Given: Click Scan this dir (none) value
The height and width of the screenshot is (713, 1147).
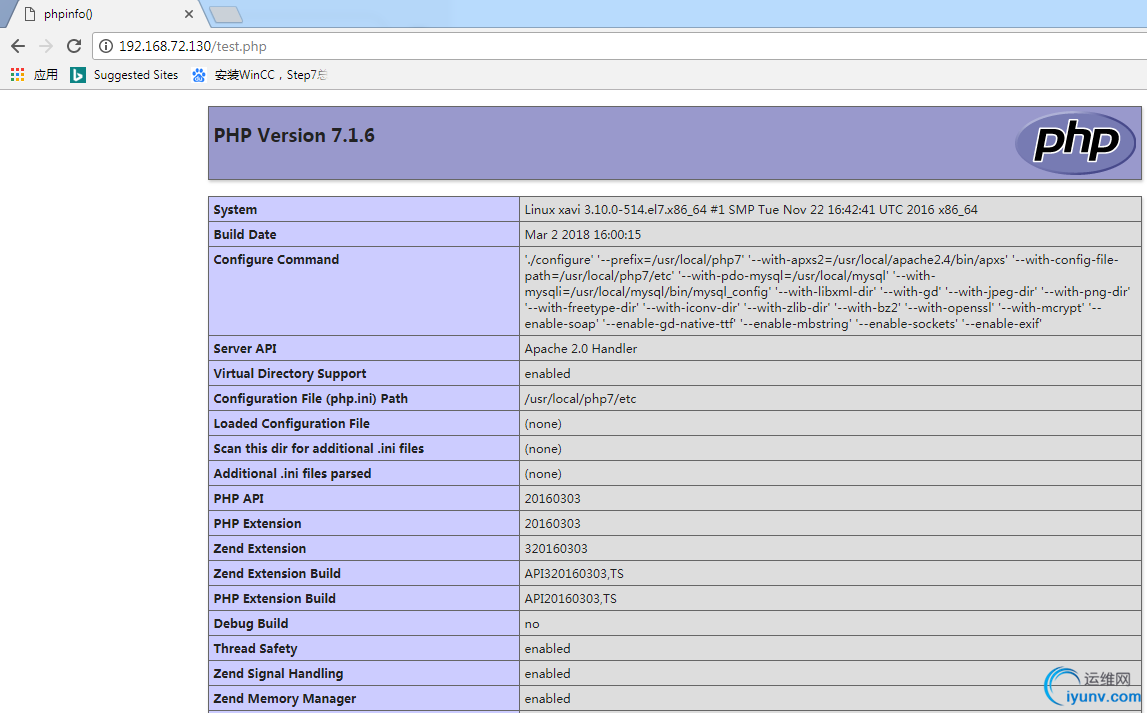Looking at the screenshot, I should click(x=543, y=448).
